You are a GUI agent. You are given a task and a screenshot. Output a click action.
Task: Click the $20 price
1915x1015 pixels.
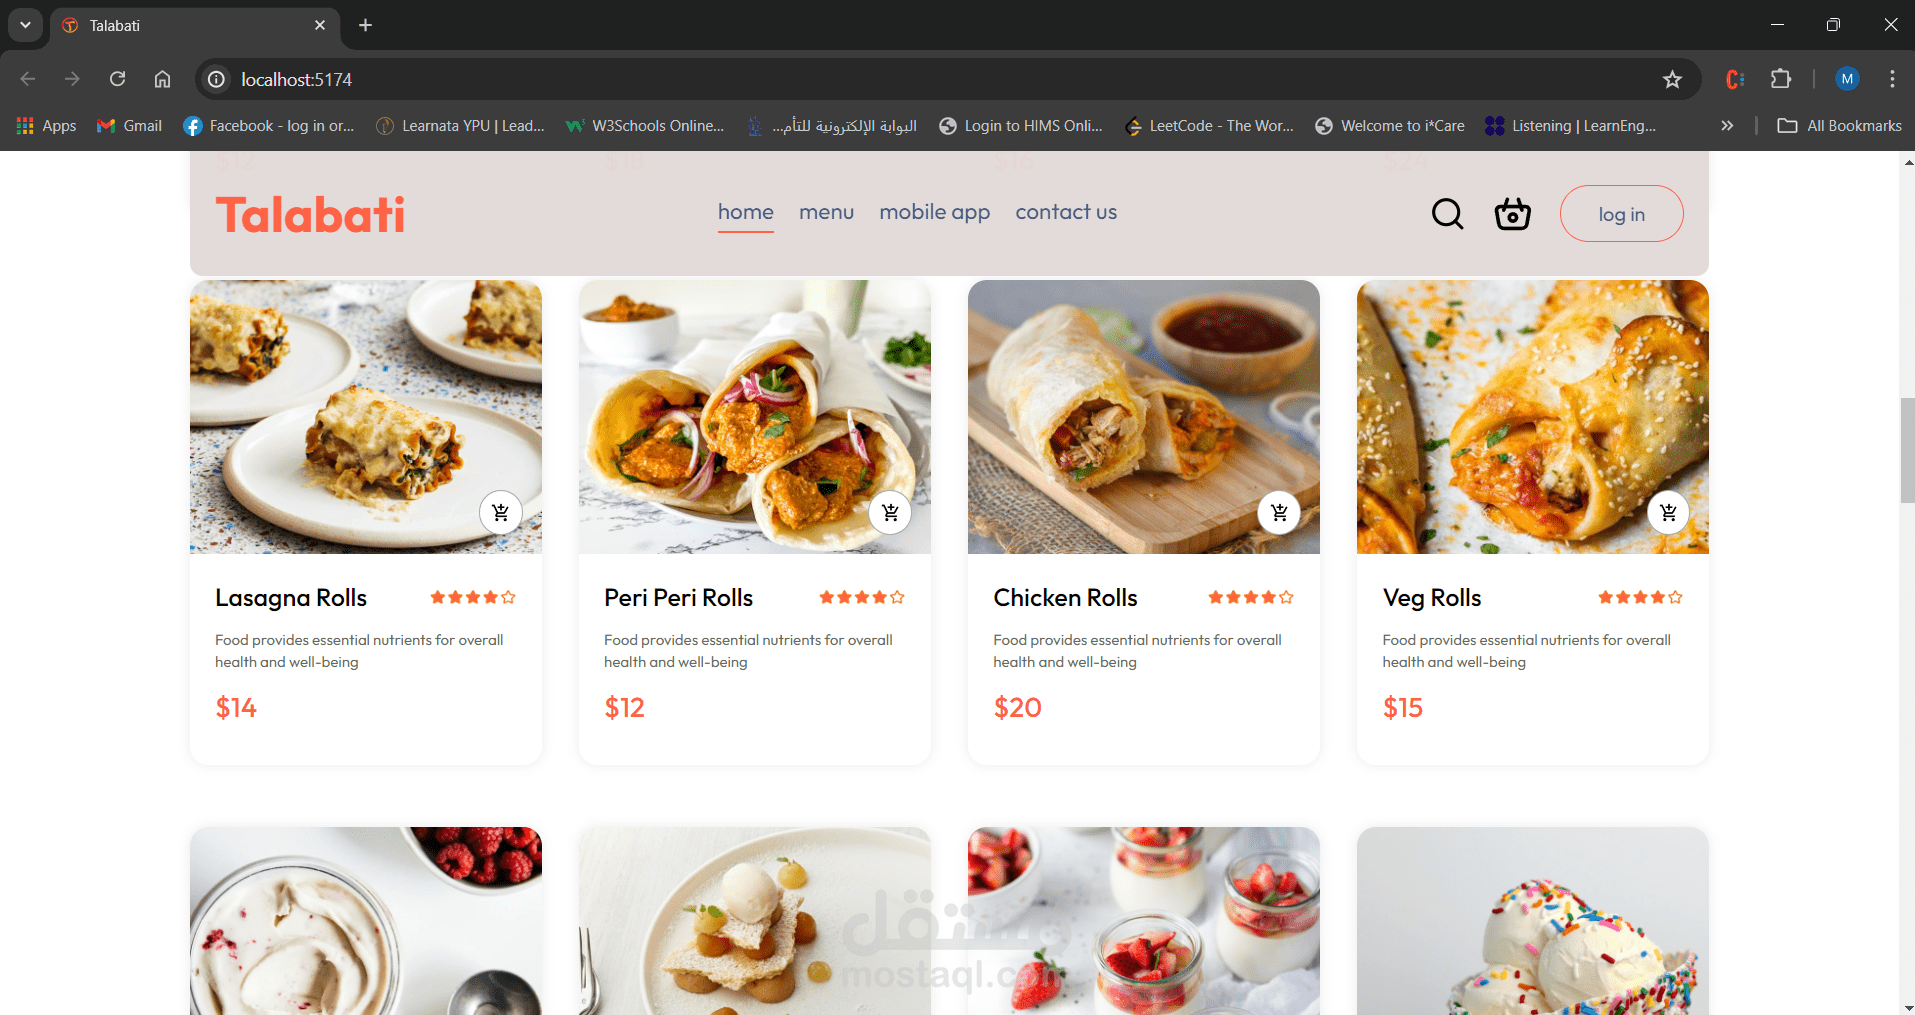click(x=1018, y=708)
